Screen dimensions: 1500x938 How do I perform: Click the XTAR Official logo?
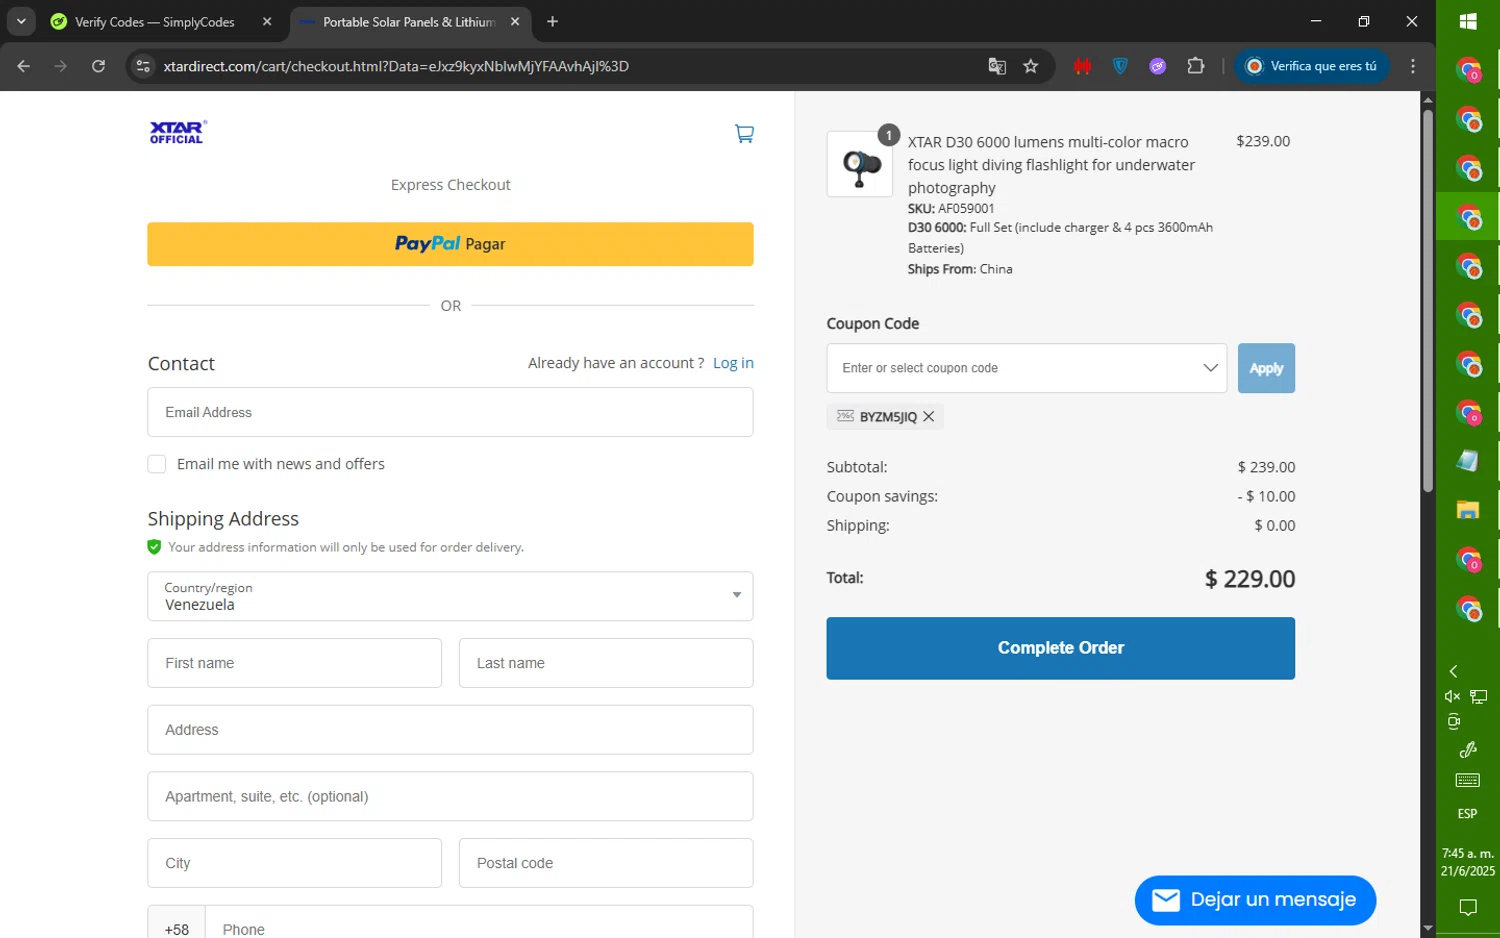pyautogui.click(x=178, y=132)
